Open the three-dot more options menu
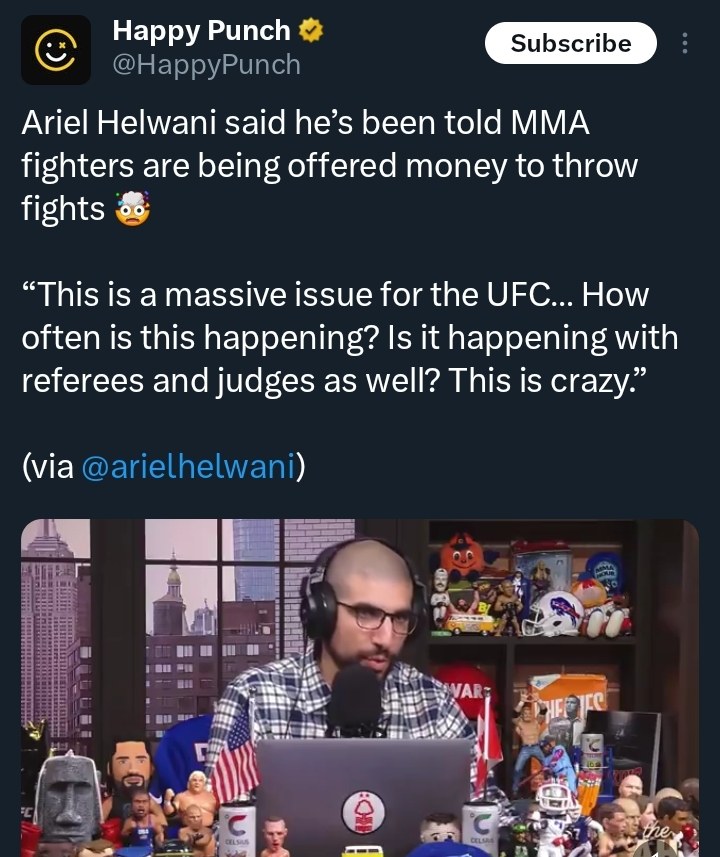The height and width of the screenshot is (857, 720). pyautogui.click(x=684, y=43)
